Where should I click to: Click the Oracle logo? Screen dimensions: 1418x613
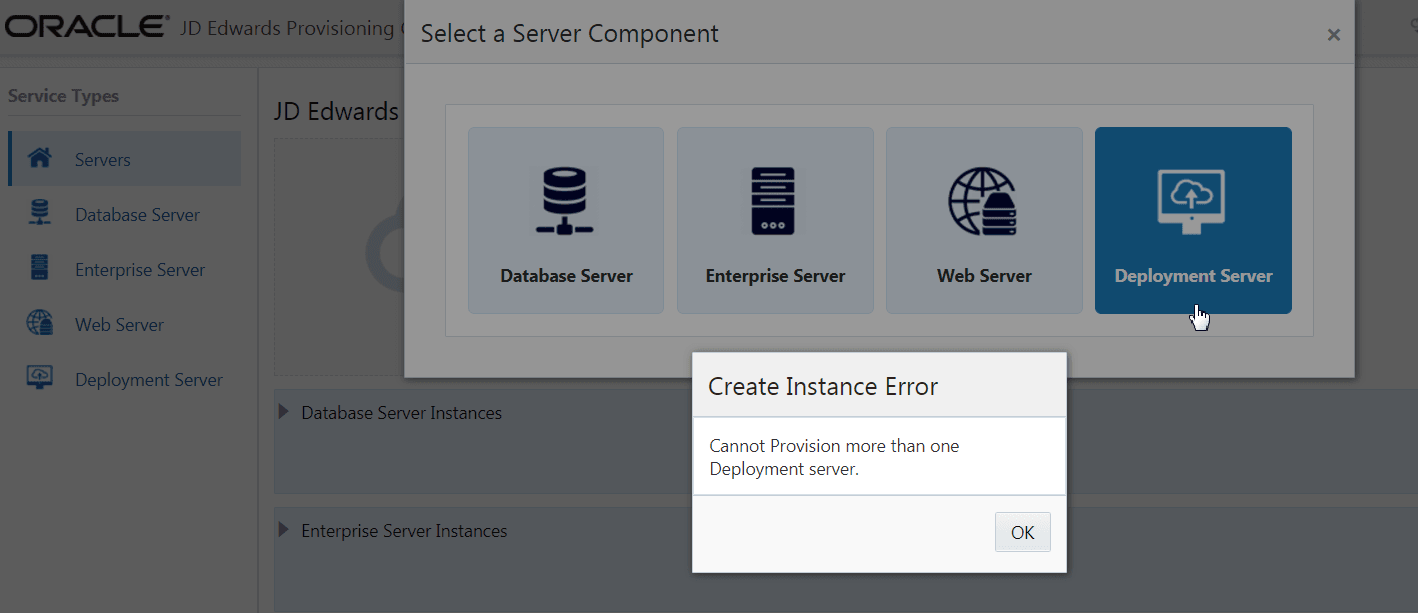click(85, 26)
